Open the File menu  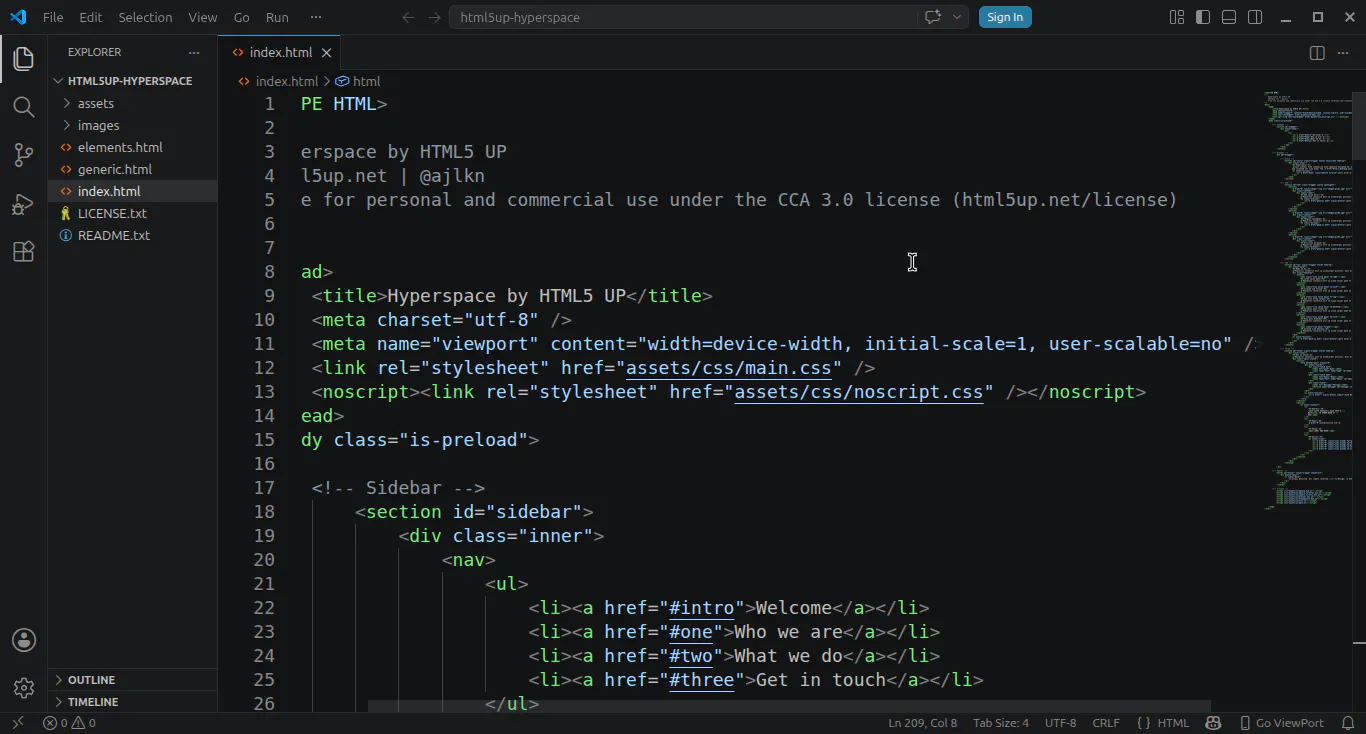pos(53,17)
